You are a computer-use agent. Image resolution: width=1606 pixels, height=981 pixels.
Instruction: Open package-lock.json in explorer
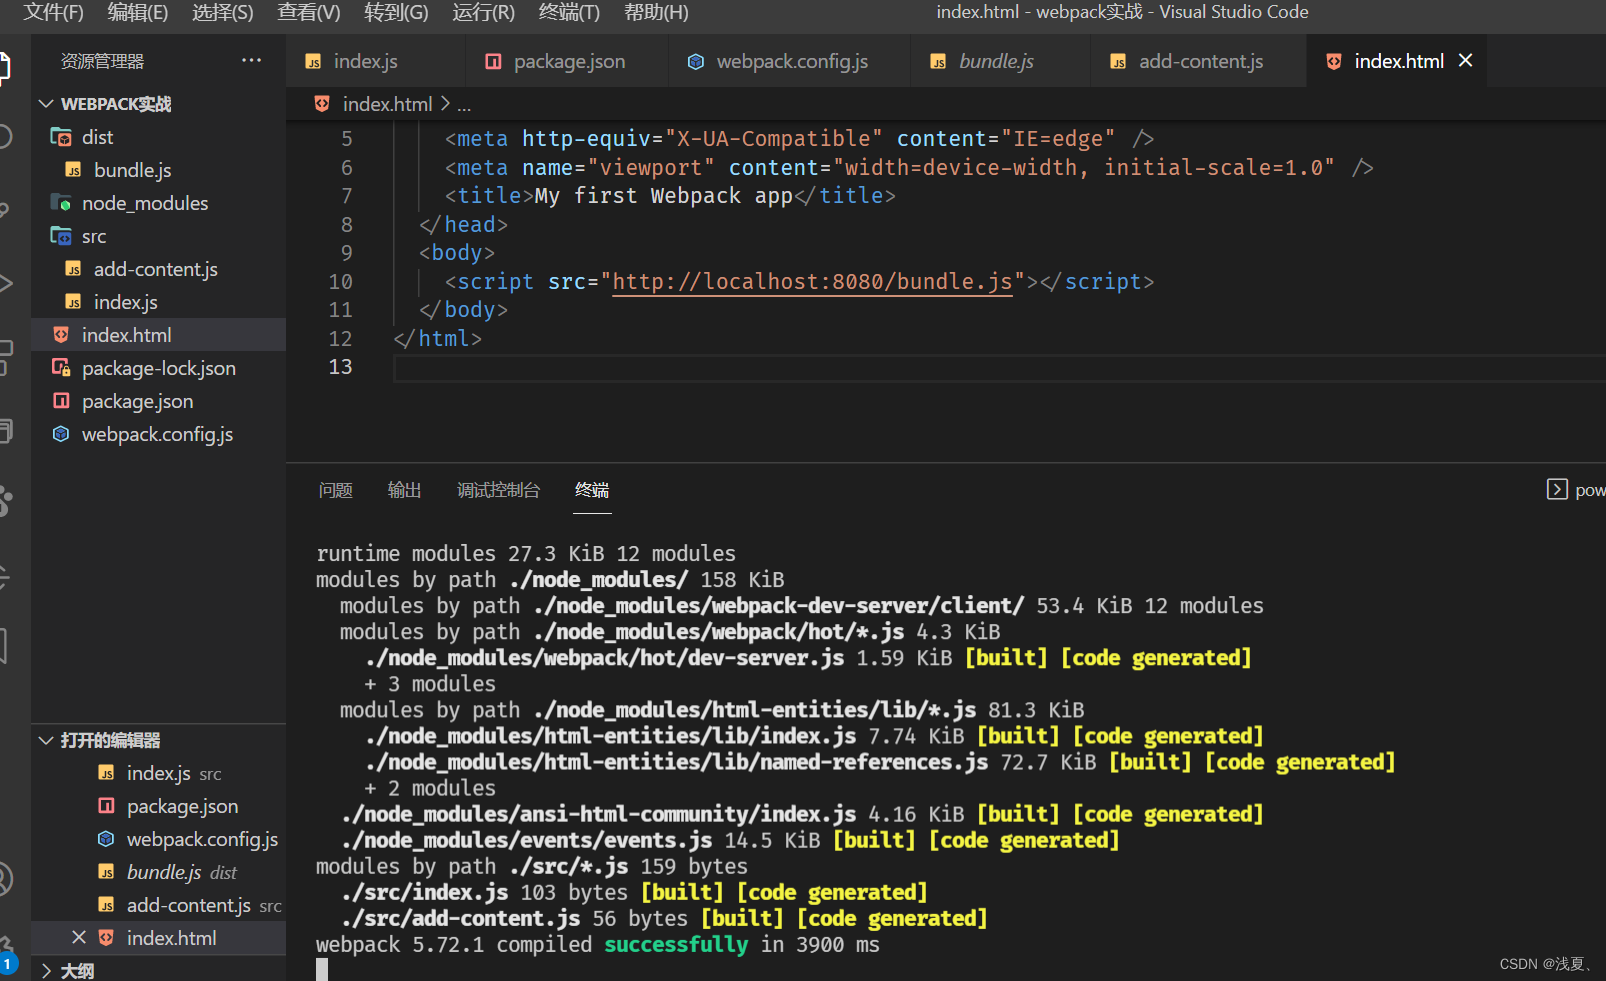pos(158,368)
